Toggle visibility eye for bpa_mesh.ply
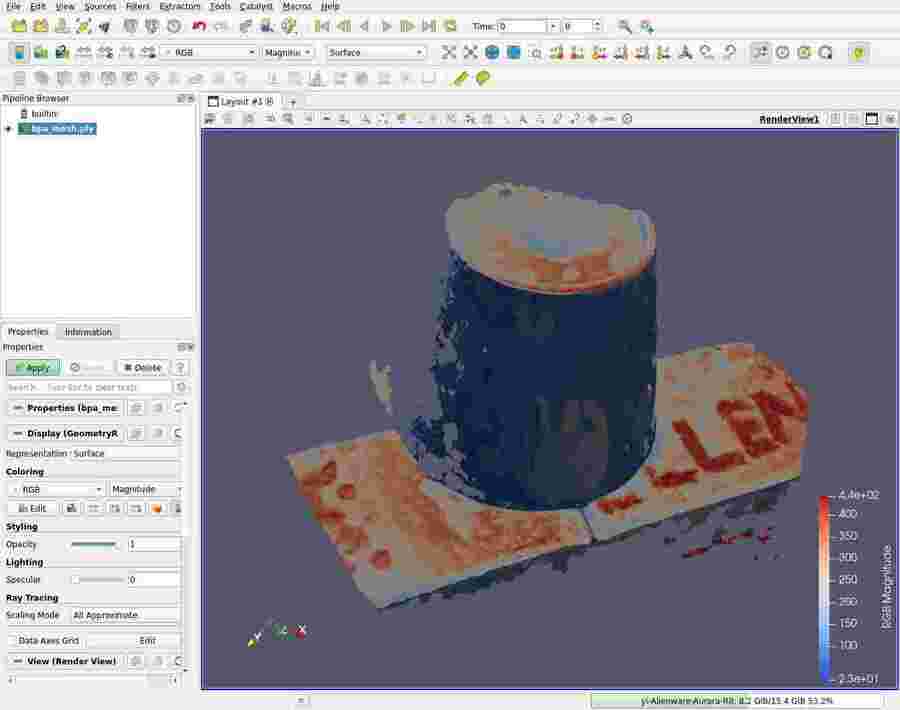900x710 pixels. [x=8, y=129]
